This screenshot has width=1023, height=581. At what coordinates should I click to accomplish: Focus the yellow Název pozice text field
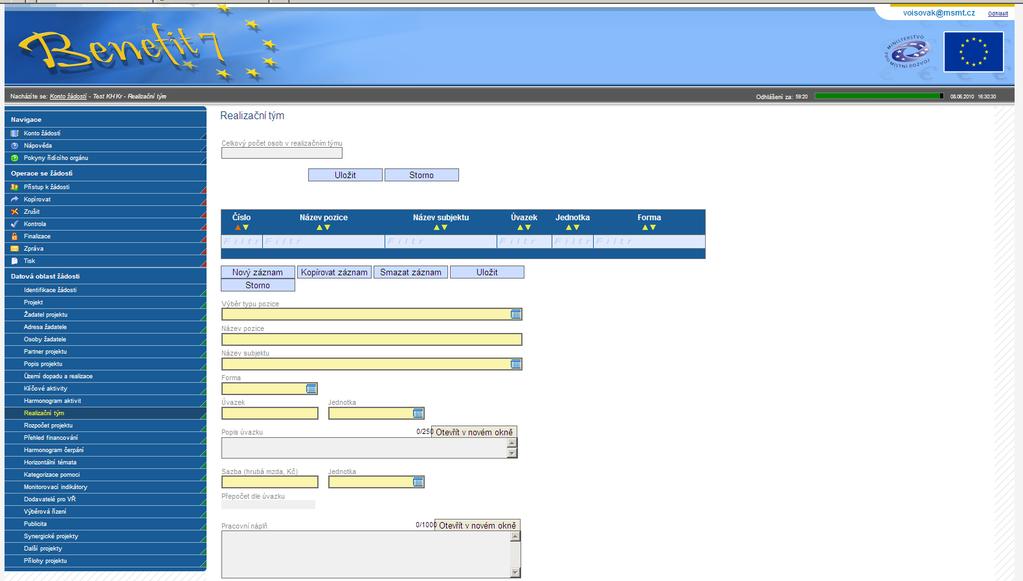[x=372, y=339]
